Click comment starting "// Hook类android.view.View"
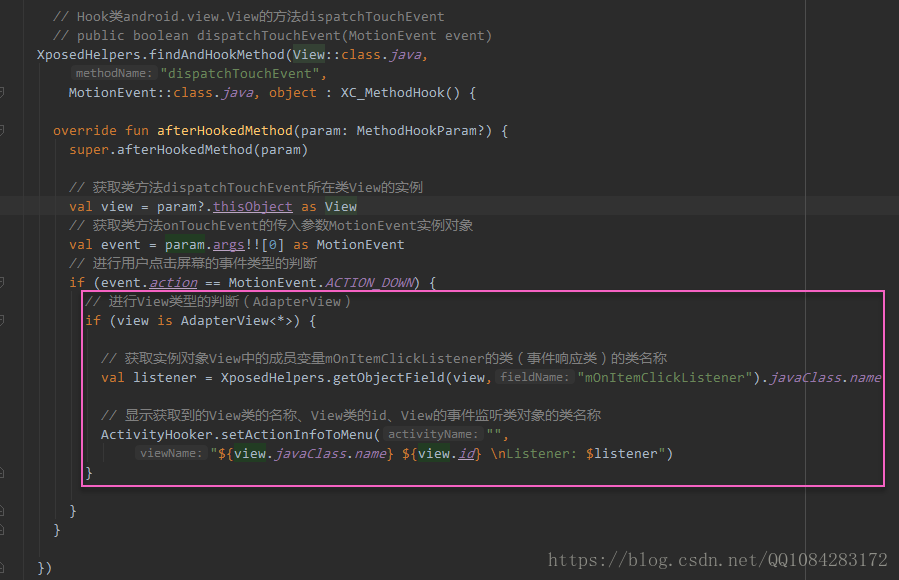The image size is (899, 580). (248, 17)
